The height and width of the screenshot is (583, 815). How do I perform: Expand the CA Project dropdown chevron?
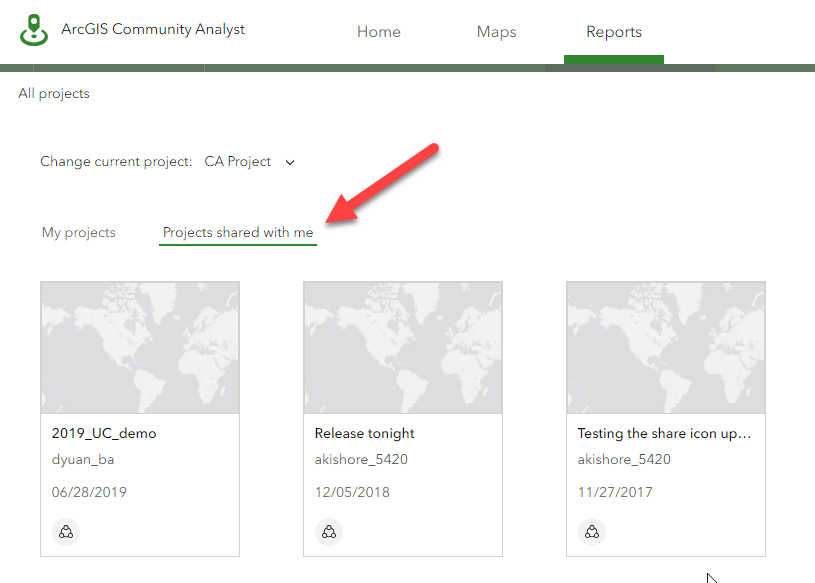click(290, 162)
